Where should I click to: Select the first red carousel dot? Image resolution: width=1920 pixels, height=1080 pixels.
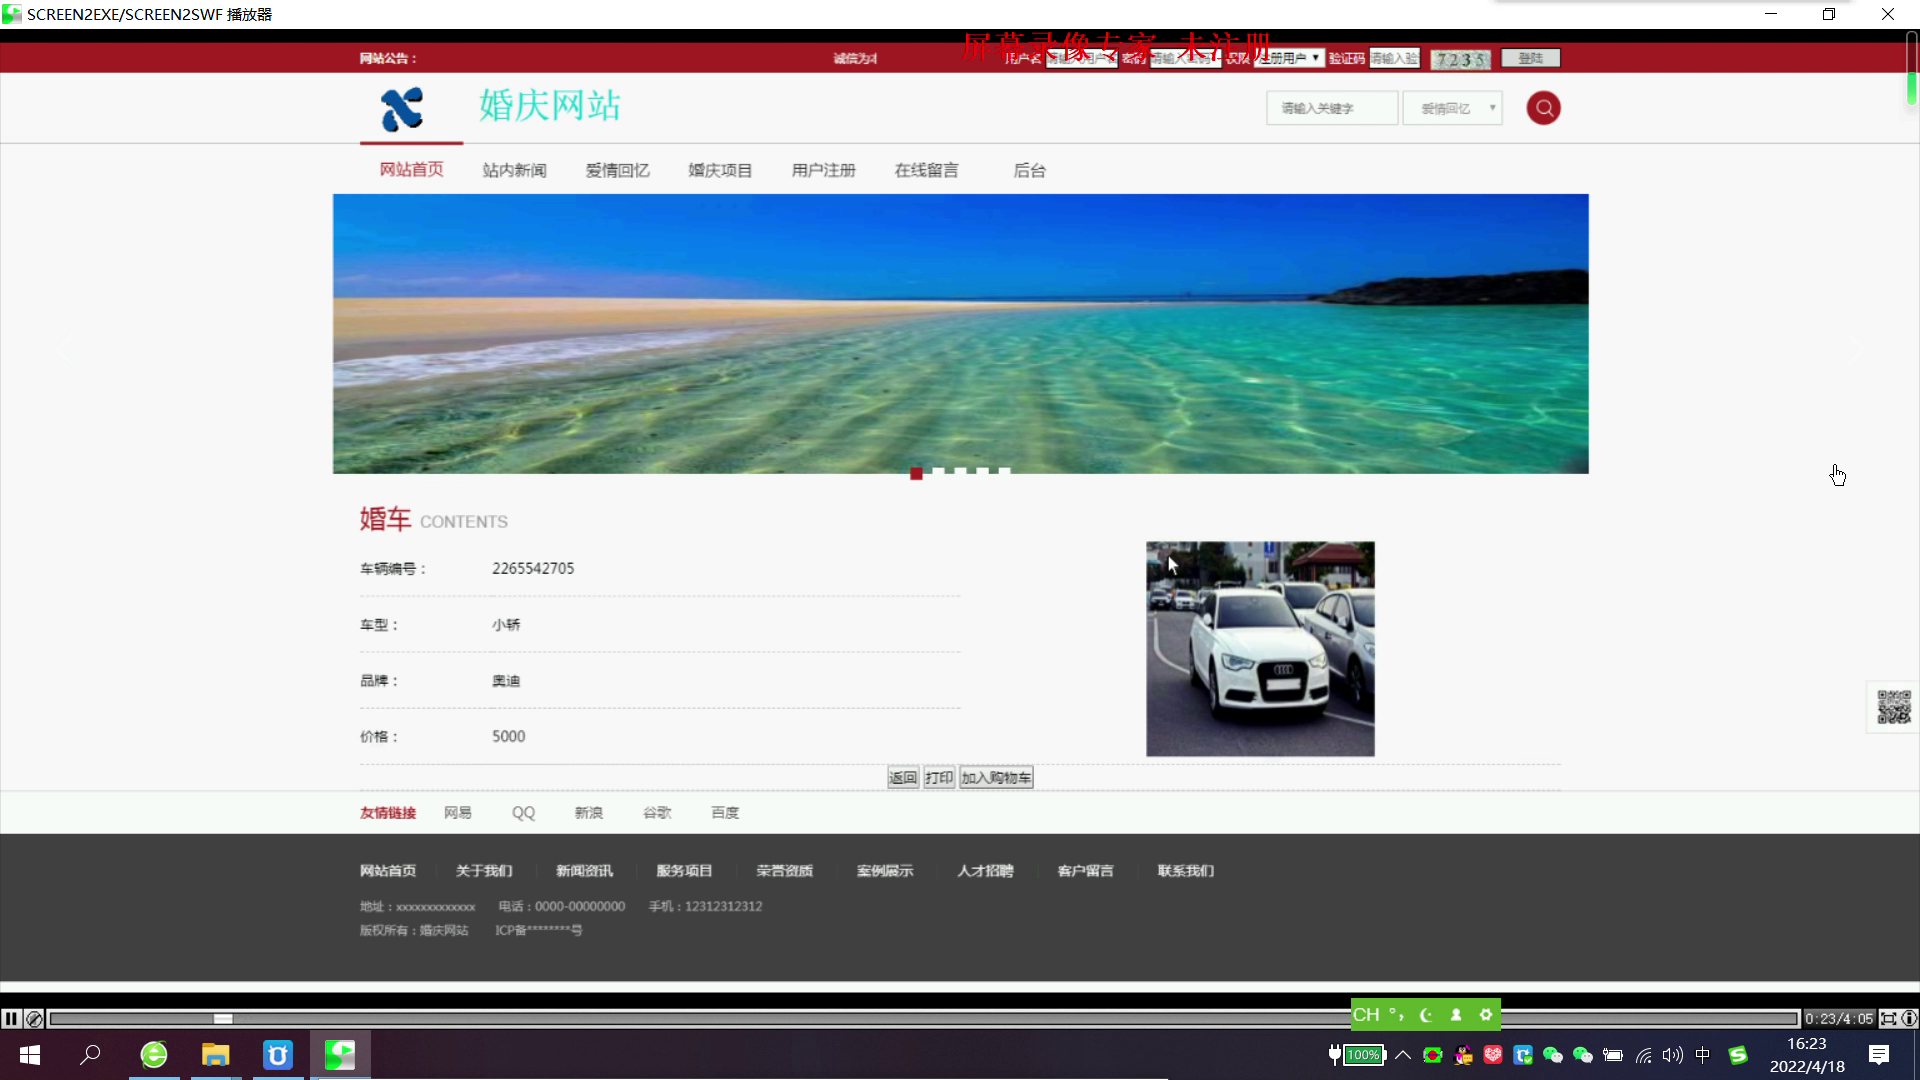pyautogui.click(x=916, y=473)
